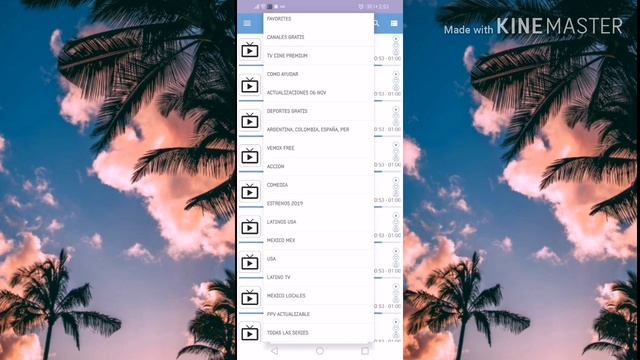Open the VEMOX FREE category
The height and width of the screenshot is (360, 640).
point(318,148)
